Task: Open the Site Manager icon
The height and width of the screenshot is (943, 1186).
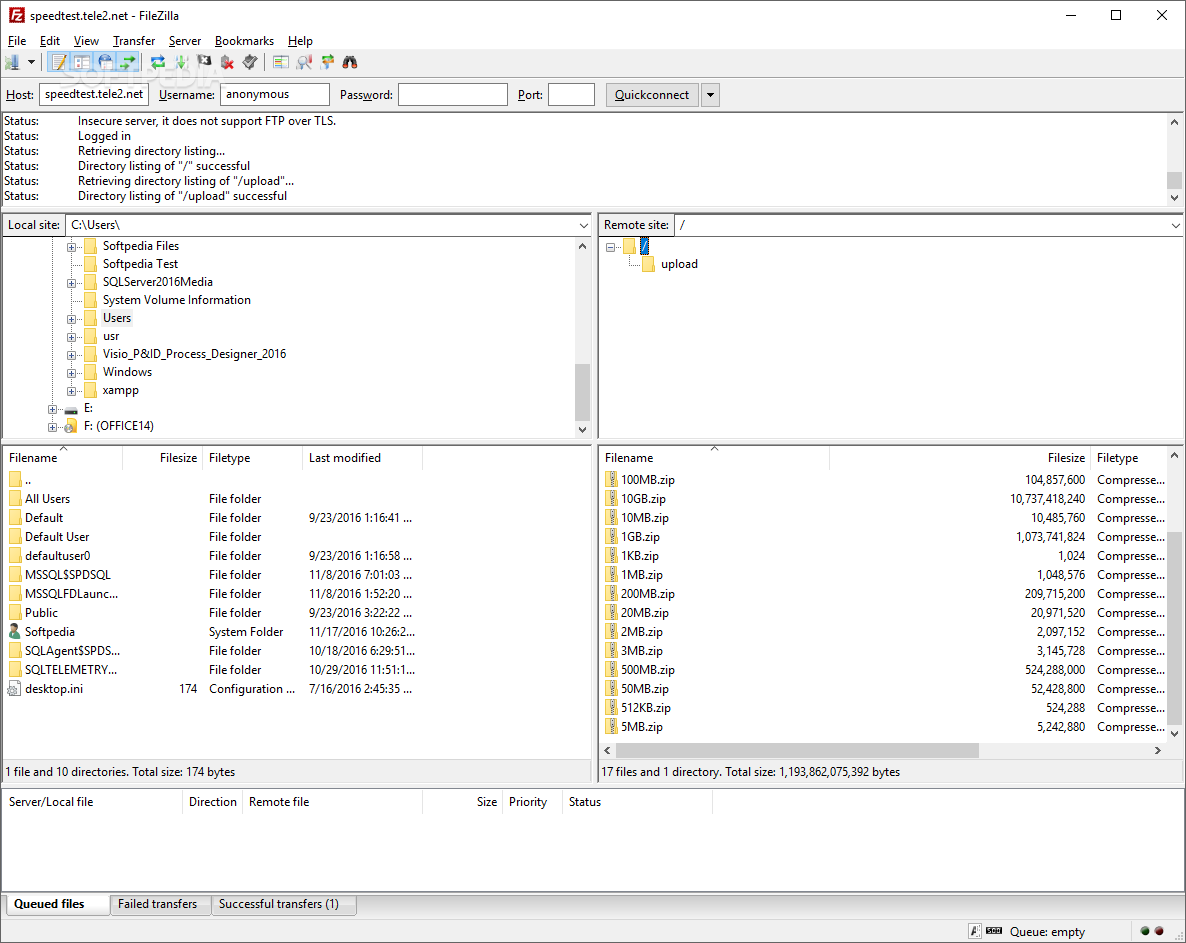Action: (12, 62)
